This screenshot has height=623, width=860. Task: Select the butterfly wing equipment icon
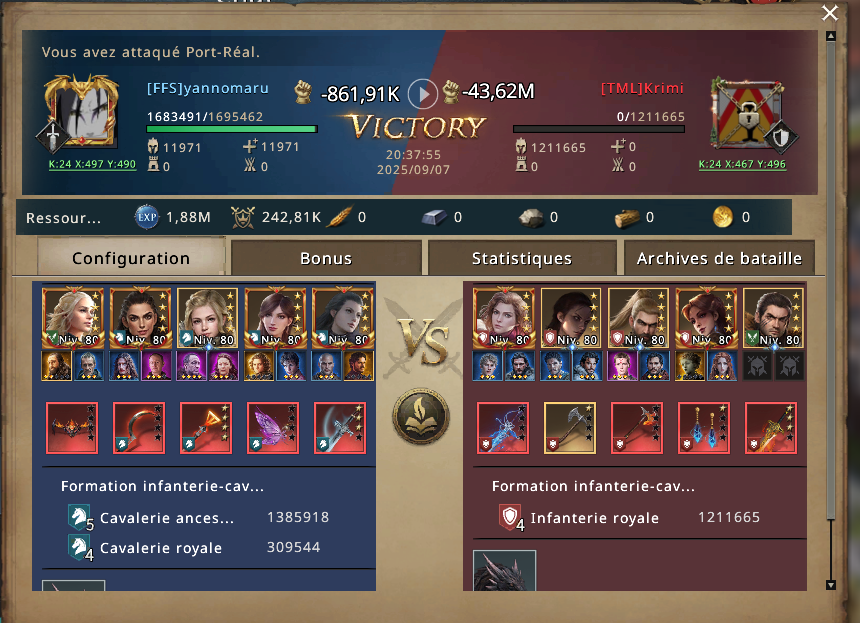[x=273, y=428]
